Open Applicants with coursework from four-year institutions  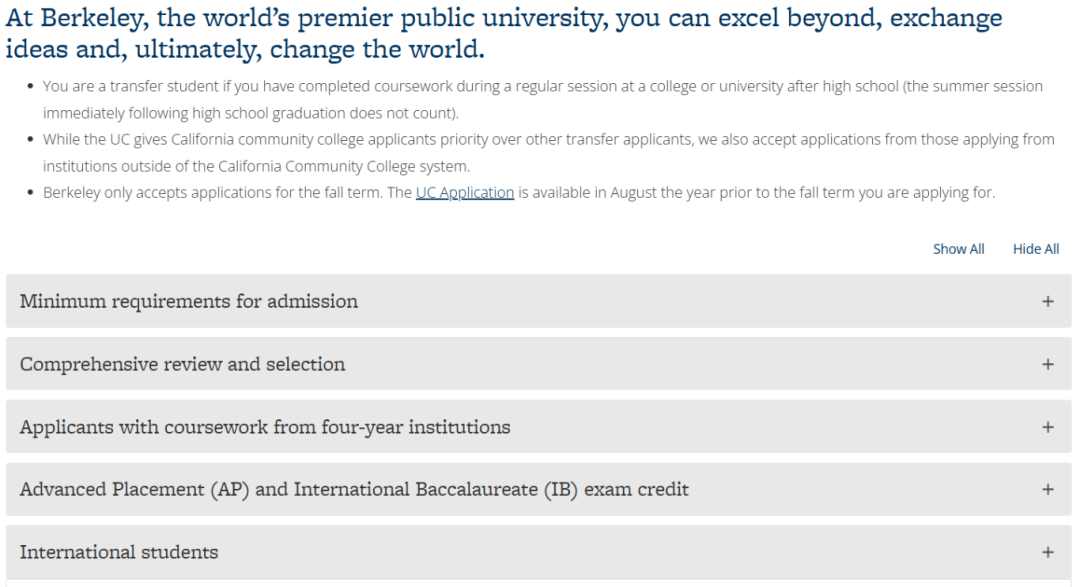pos(265,427)
